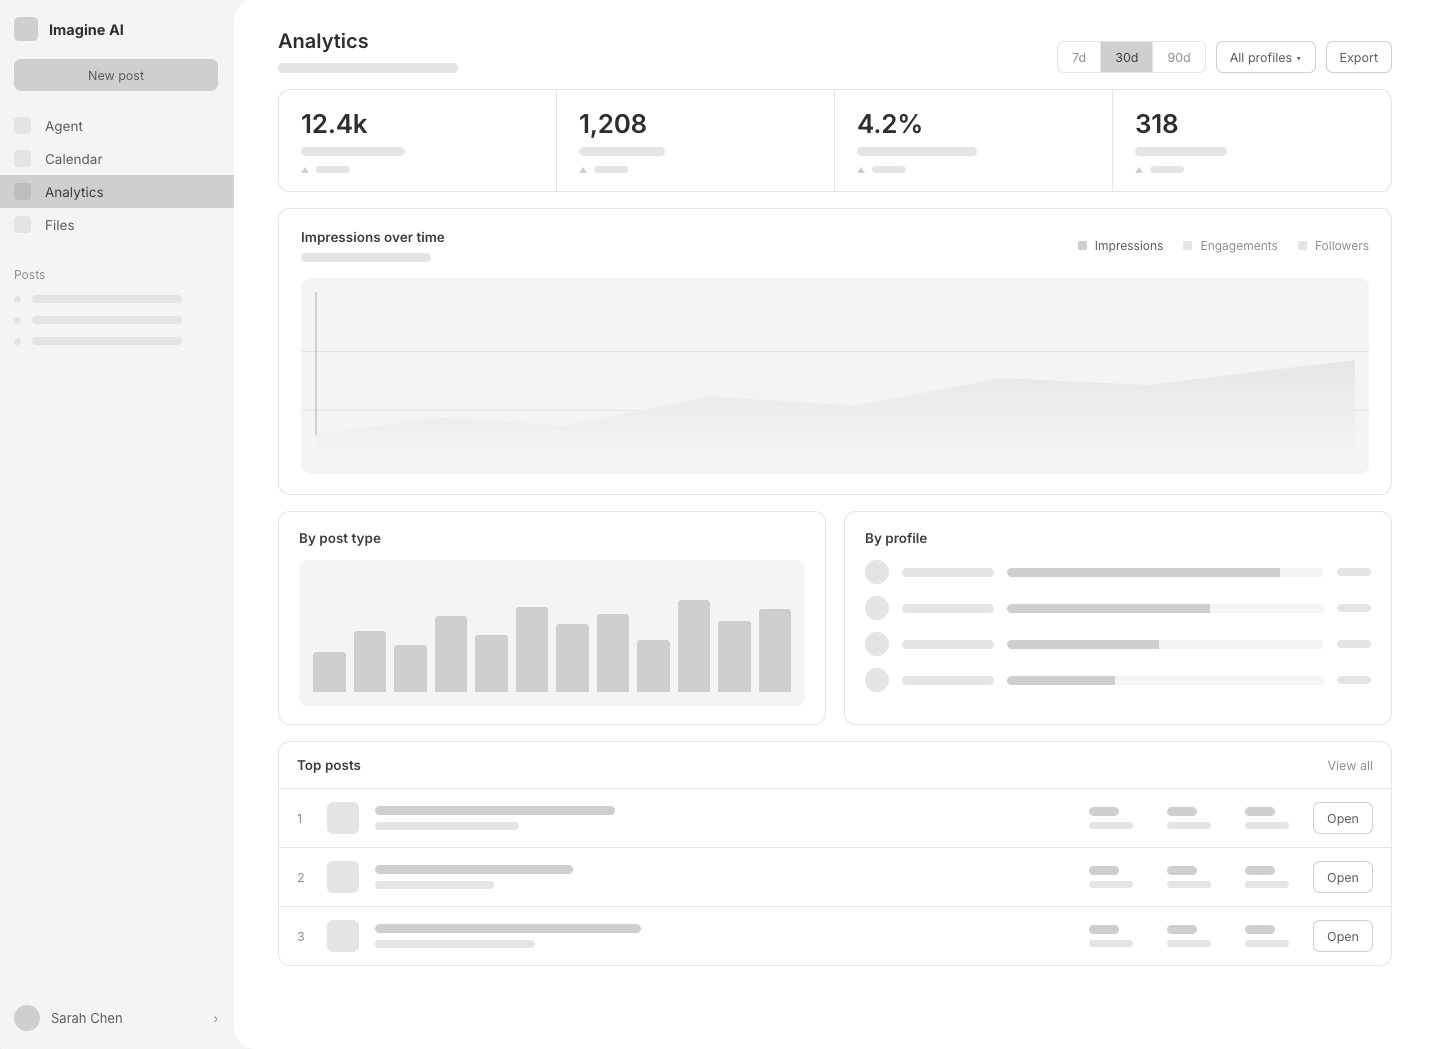Toggle the Impressions legend series

(1120, 246)
